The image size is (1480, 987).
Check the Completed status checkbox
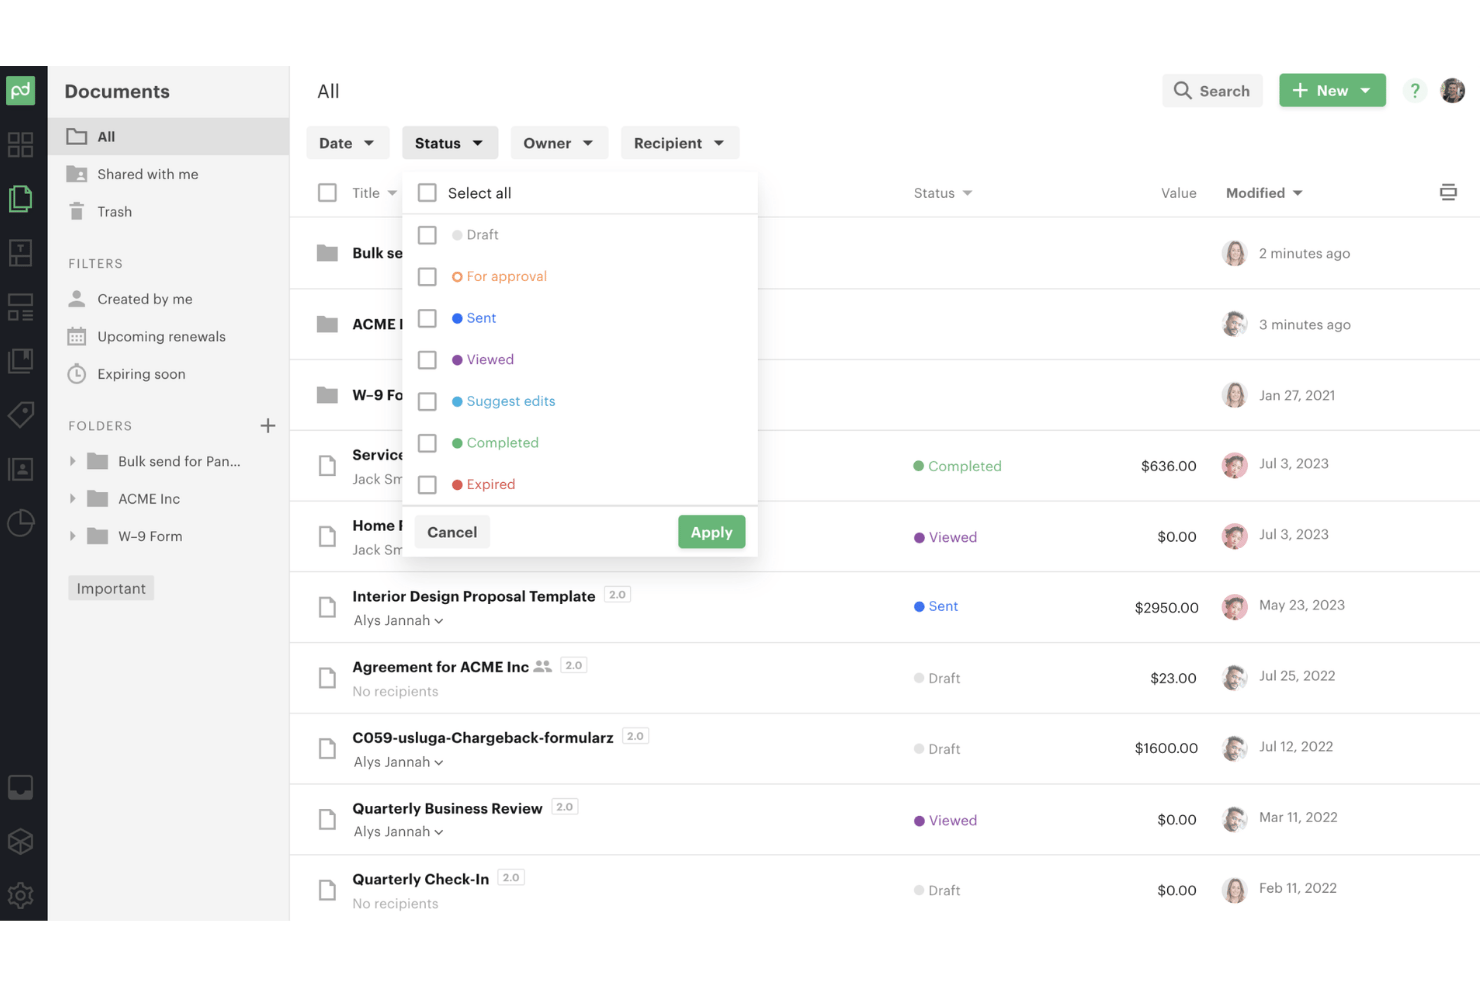pyautogui.click(x=427, y=443)
